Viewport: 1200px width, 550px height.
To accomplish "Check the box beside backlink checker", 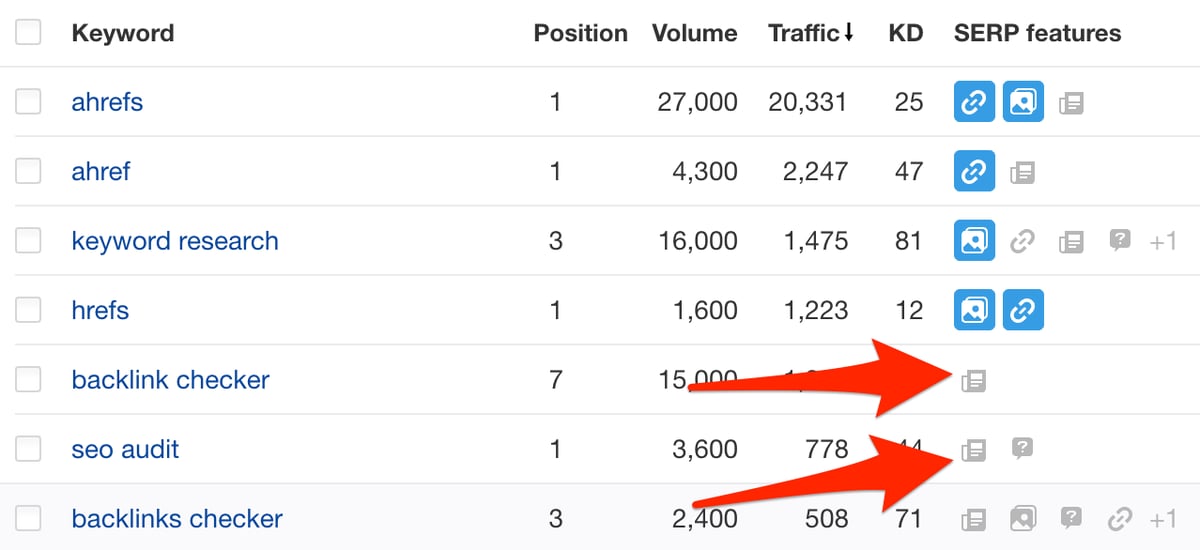I will click(28, 380).
